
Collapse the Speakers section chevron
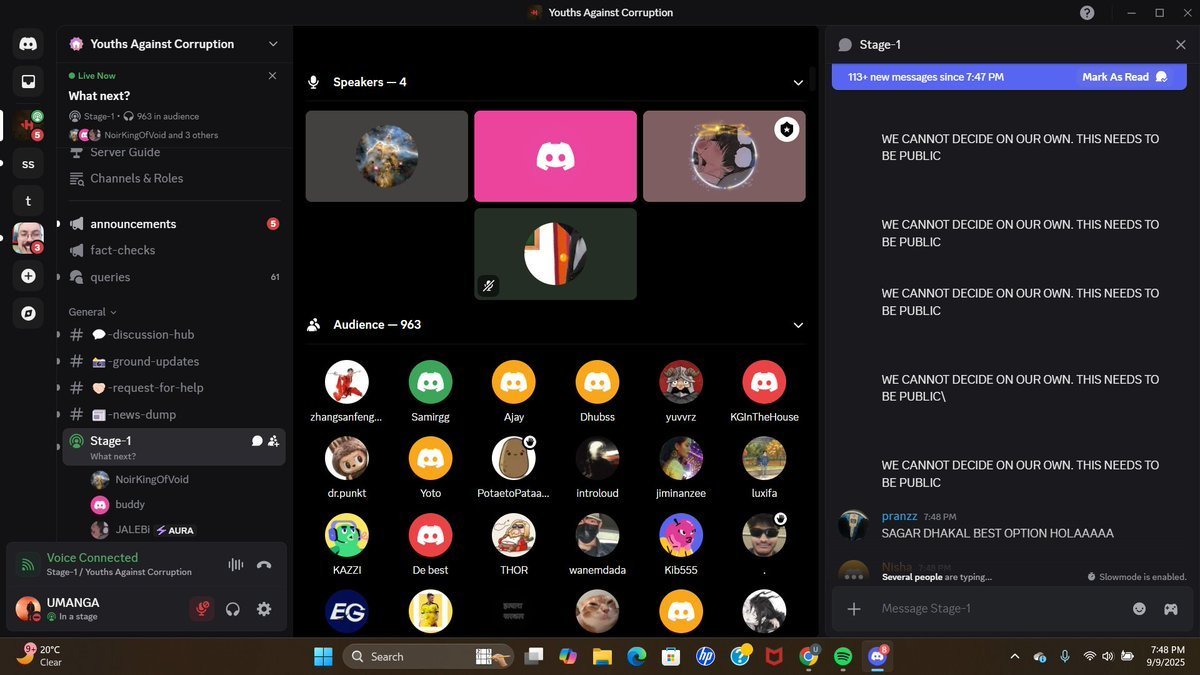798,83
